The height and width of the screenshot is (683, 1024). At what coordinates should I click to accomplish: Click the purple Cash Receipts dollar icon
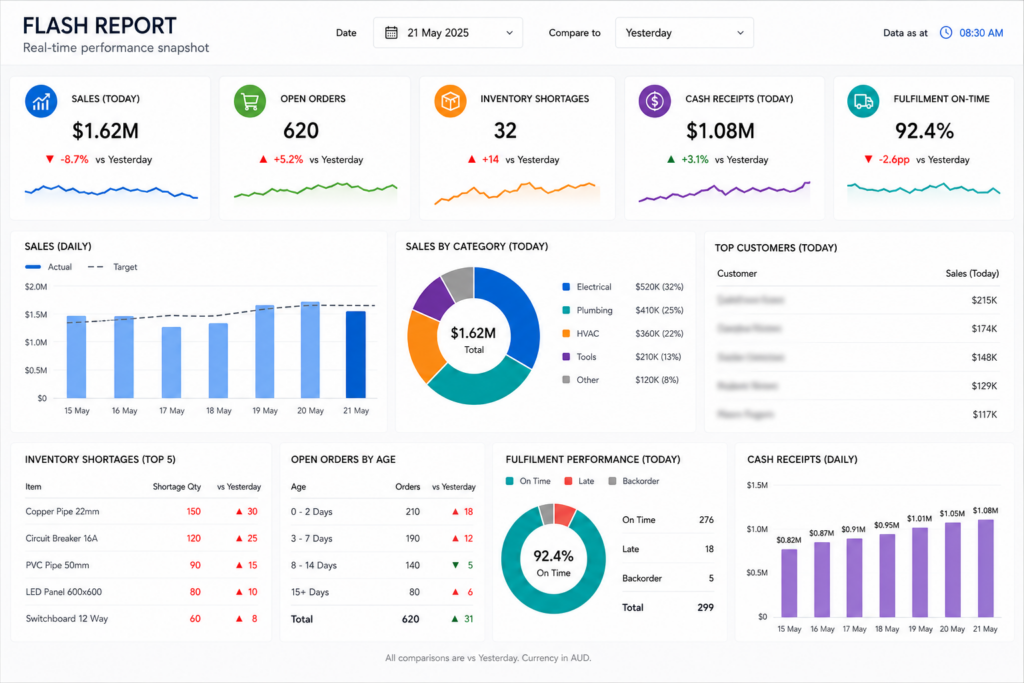654,101
